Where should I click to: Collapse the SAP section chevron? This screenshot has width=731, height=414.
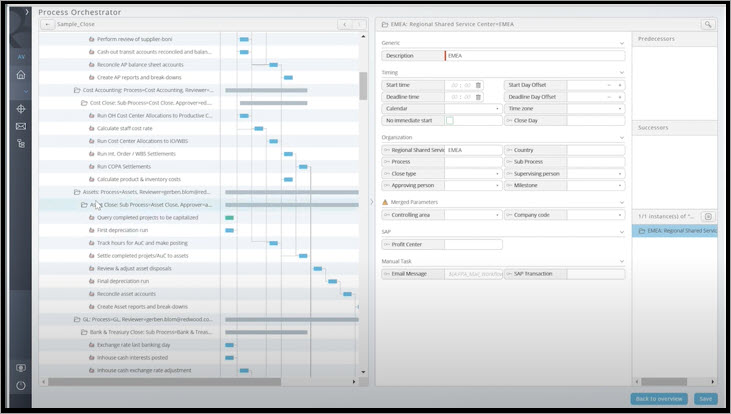621,232
